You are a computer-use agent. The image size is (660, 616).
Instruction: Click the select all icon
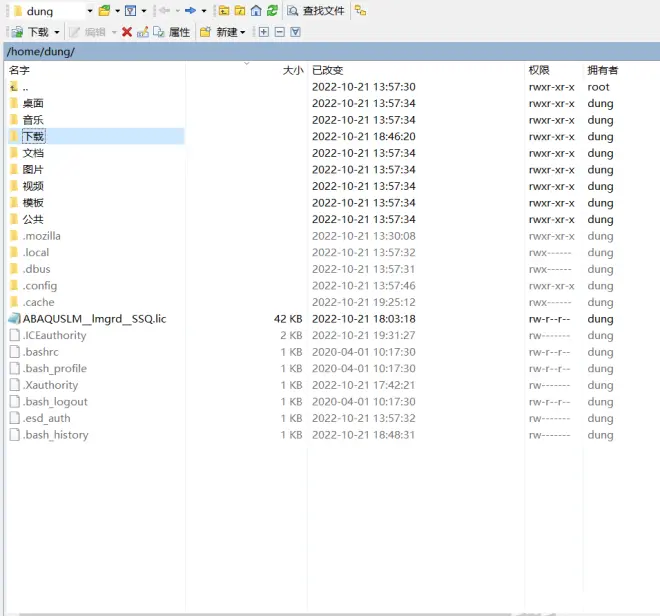[295, 32]
